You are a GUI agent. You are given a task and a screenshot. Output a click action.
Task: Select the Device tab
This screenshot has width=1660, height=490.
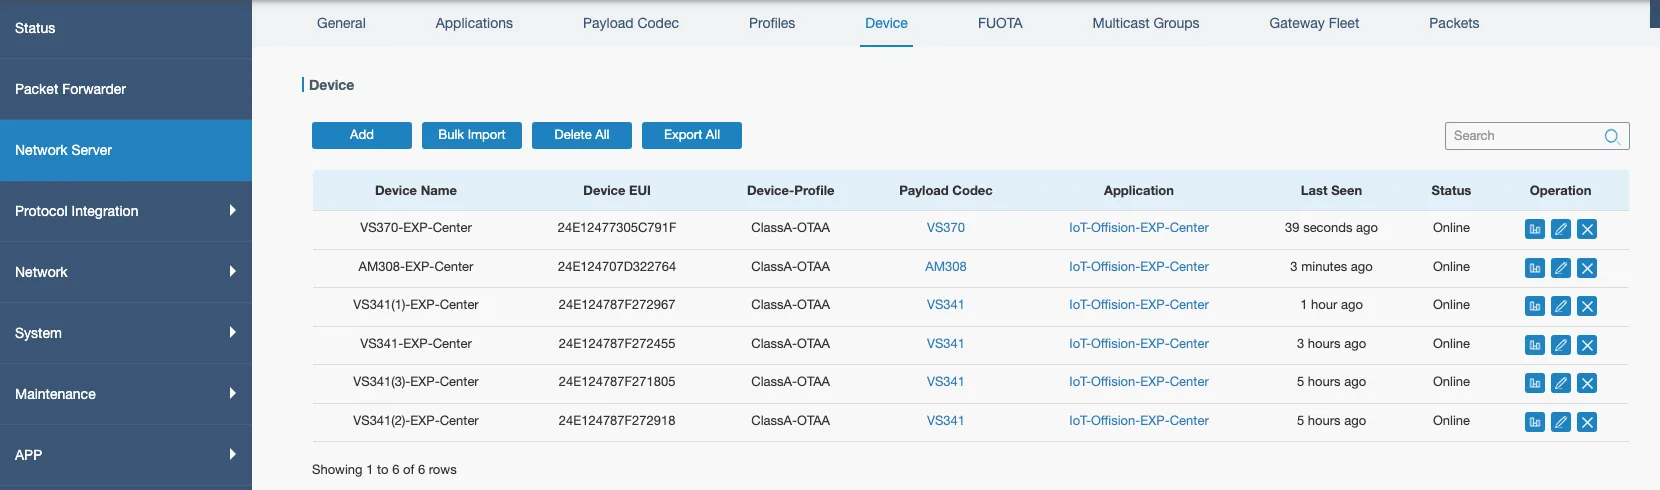coord(886,23)
